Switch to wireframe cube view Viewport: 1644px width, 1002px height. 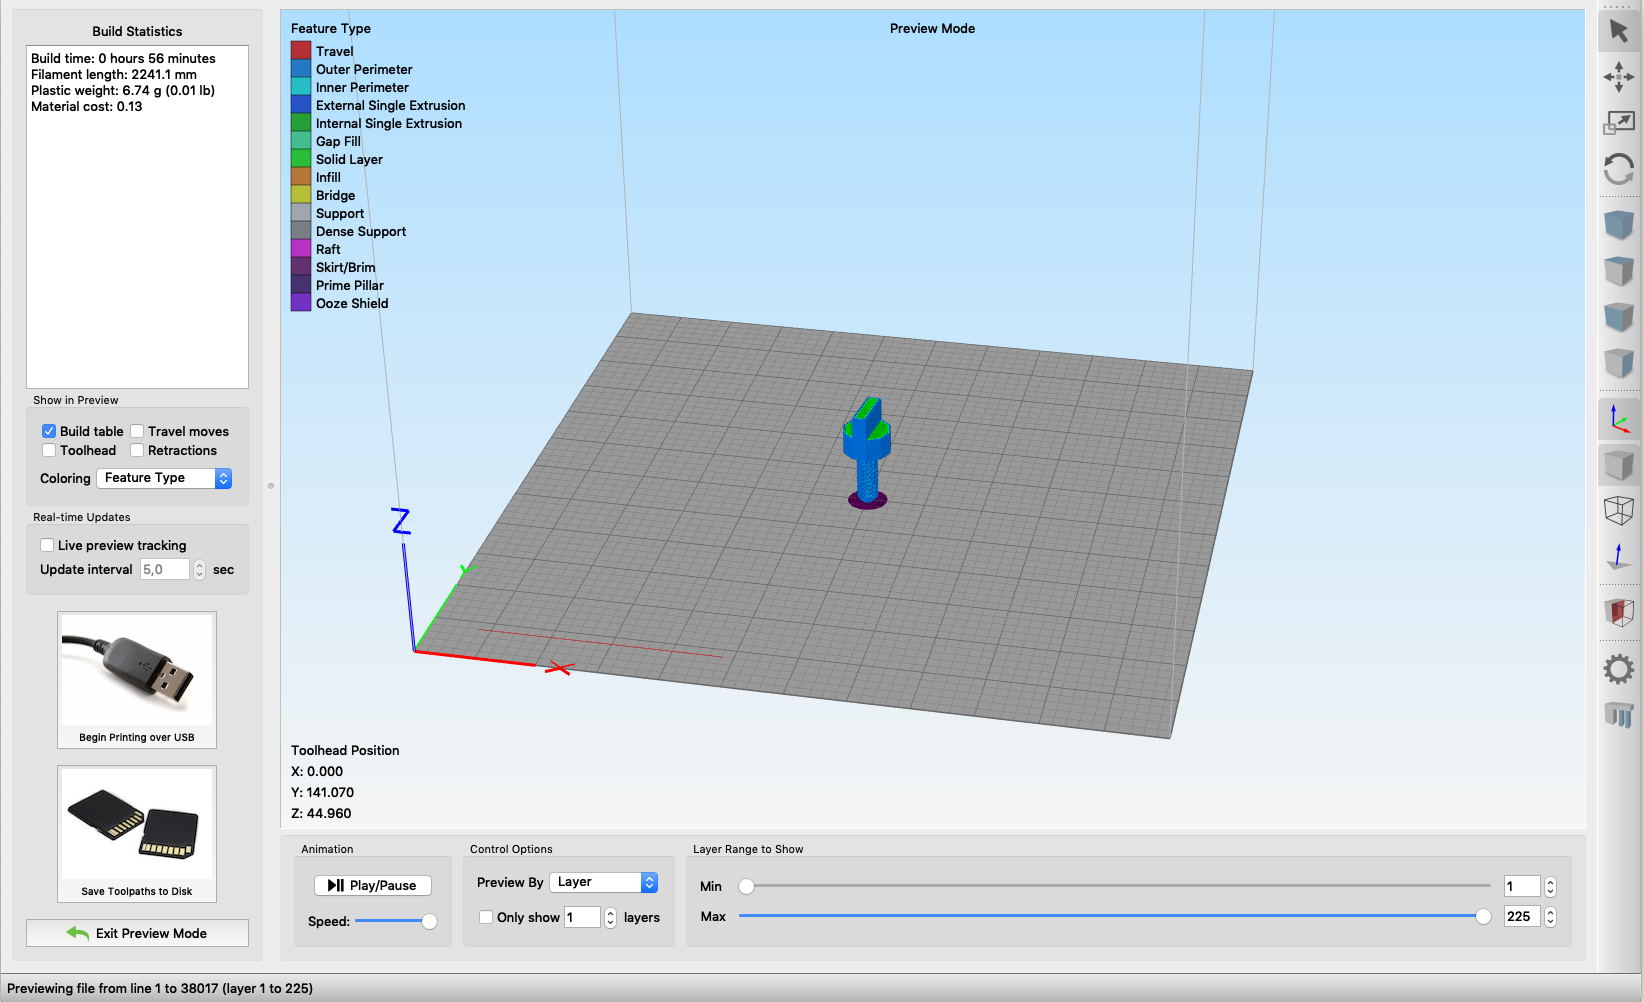click(1619, 510)
